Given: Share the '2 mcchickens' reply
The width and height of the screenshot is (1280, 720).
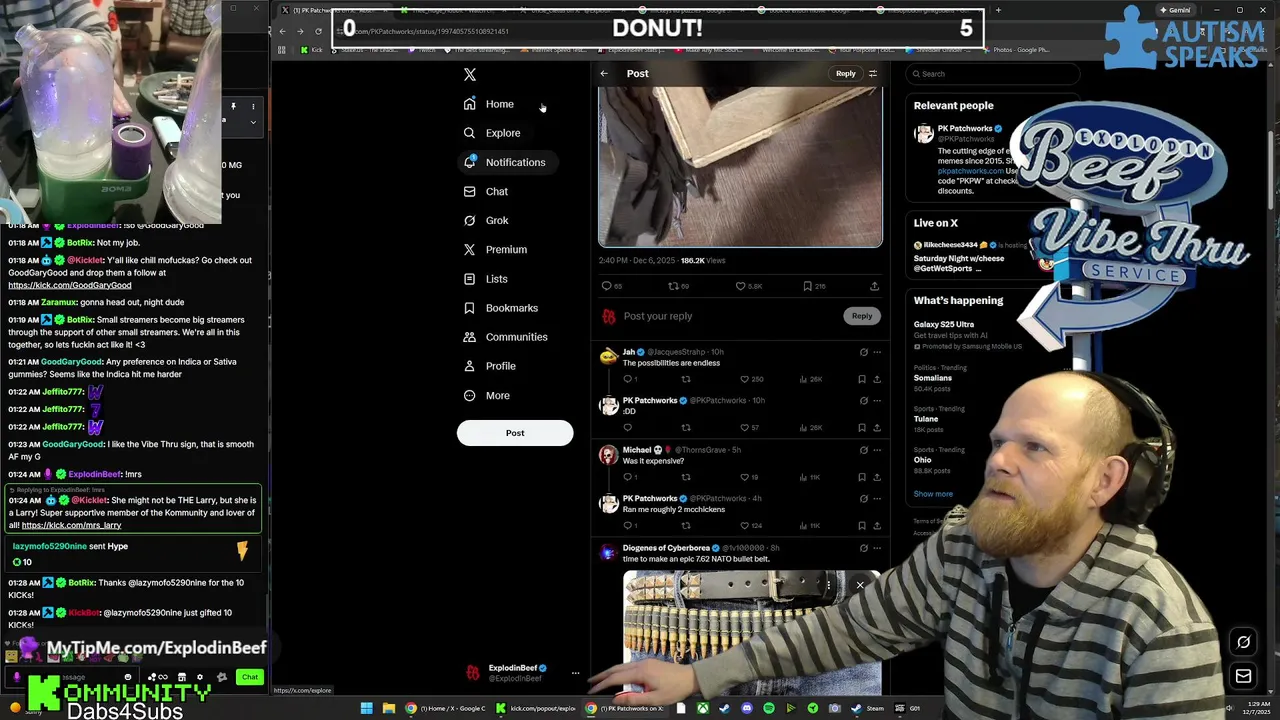Looking at the screenshot, I should click(x=877, y=525).
